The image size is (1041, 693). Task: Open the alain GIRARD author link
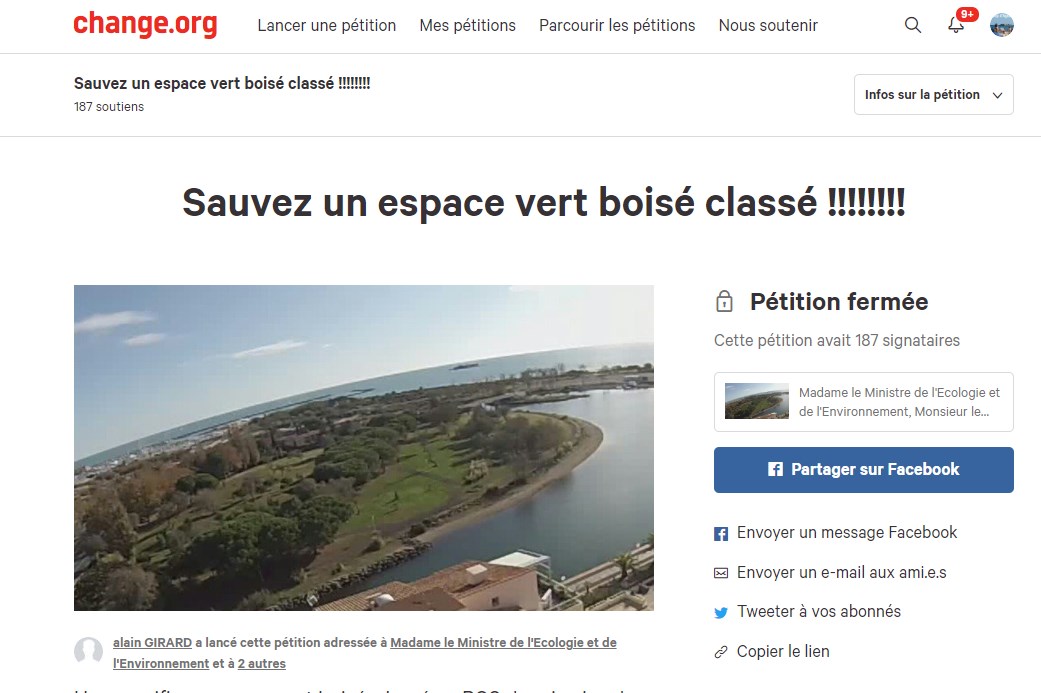[152, 643]
